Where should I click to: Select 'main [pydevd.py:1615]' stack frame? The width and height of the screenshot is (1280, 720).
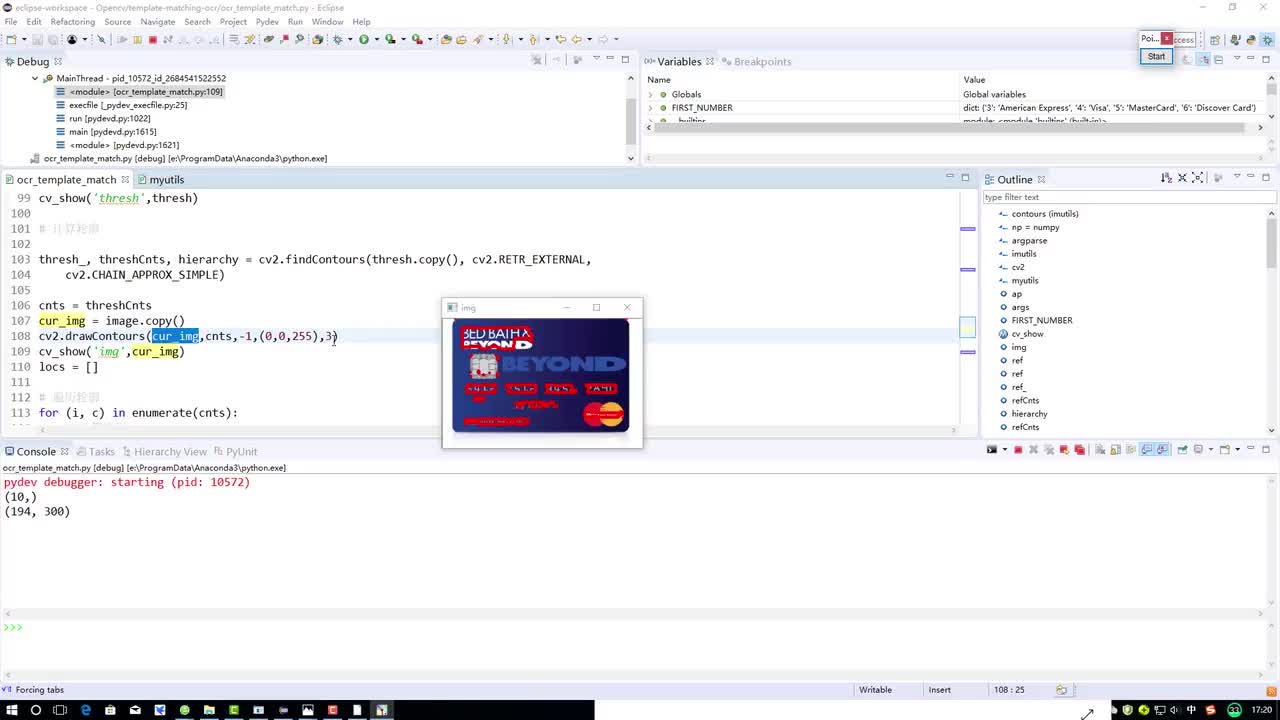(x=112, y=132)
